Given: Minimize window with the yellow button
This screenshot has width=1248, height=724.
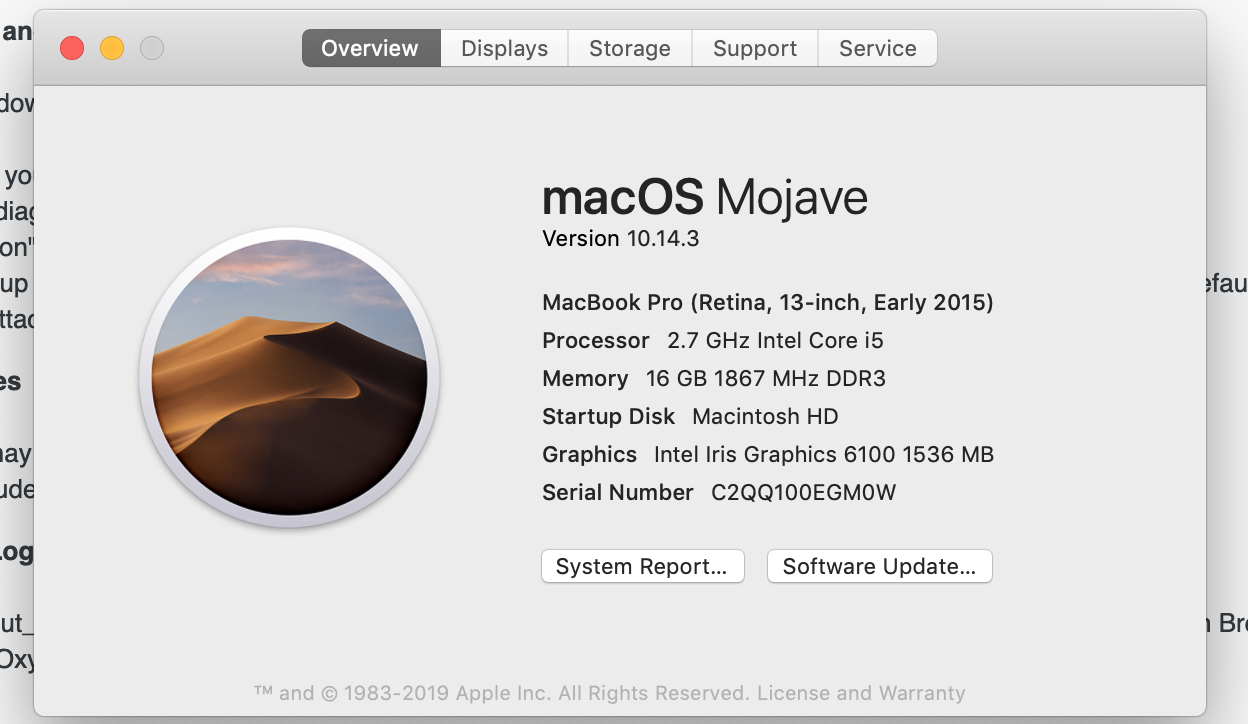Looking at the screenshot, I should [x=112, y=48].
